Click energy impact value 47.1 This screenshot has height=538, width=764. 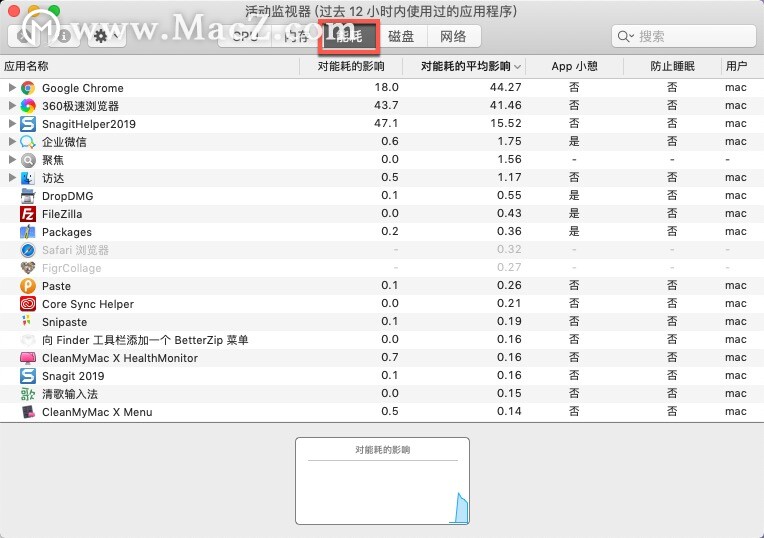386,123
